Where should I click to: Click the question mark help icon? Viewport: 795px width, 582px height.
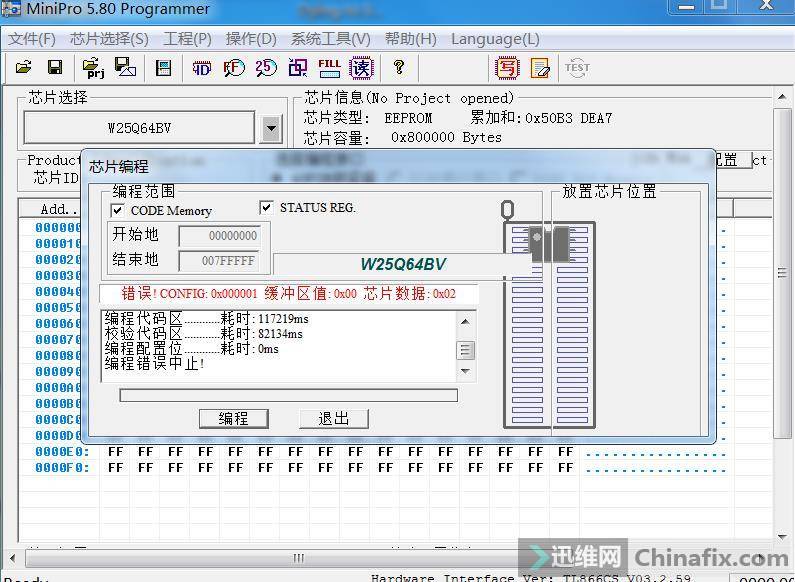pyautogui.click(x=399, y=68)
